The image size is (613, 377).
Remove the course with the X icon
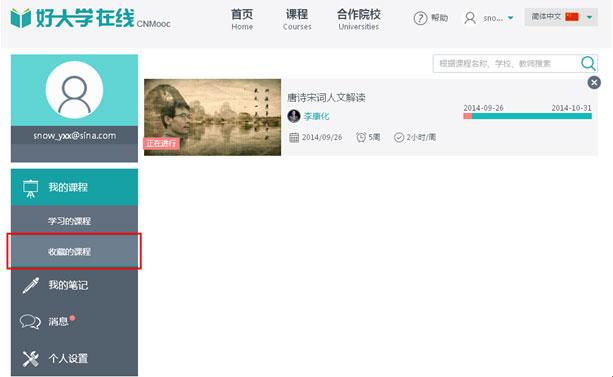[x=594, y=83]
